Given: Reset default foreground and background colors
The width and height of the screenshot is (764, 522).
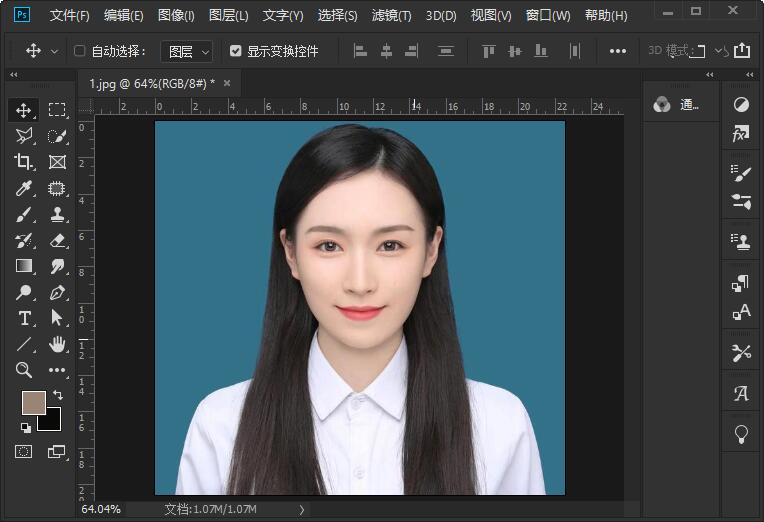Looking at the screenshot, I should point(26,428).
